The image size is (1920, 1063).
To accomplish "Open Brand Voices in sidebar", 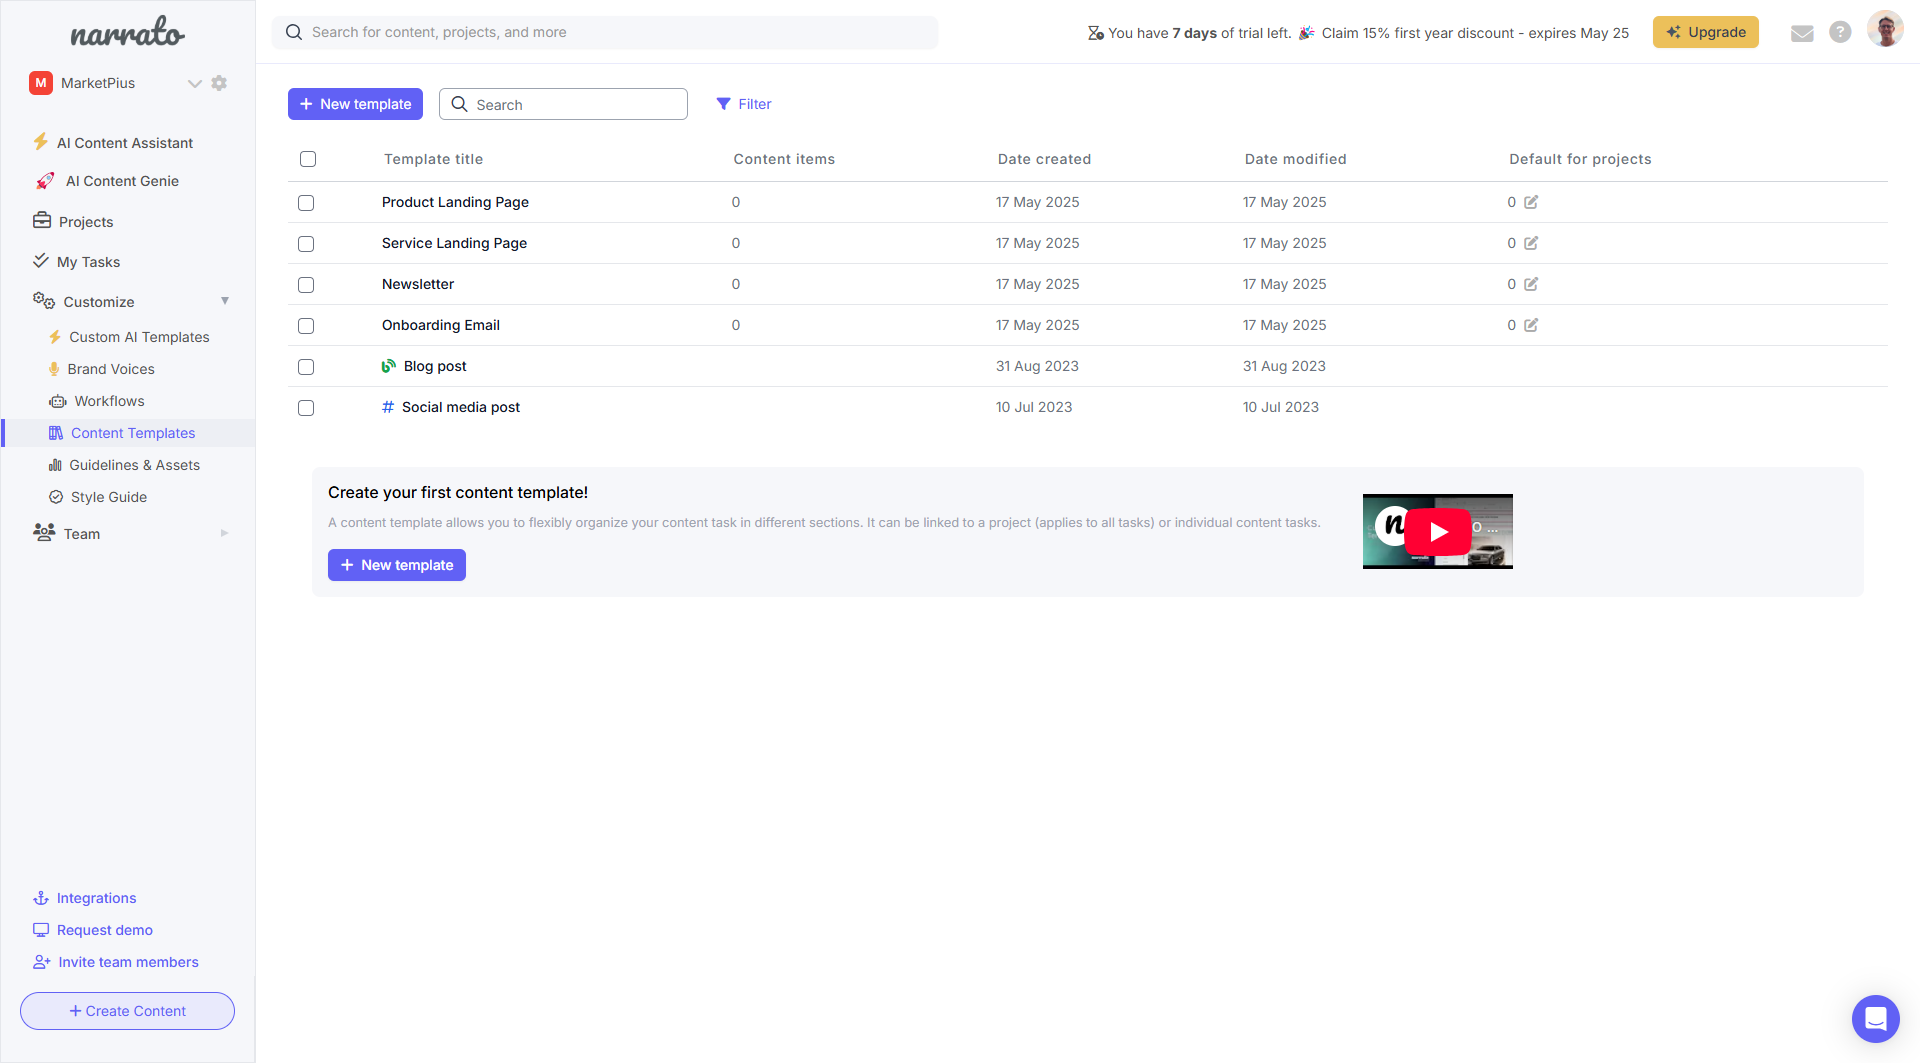I will (111, 369).
